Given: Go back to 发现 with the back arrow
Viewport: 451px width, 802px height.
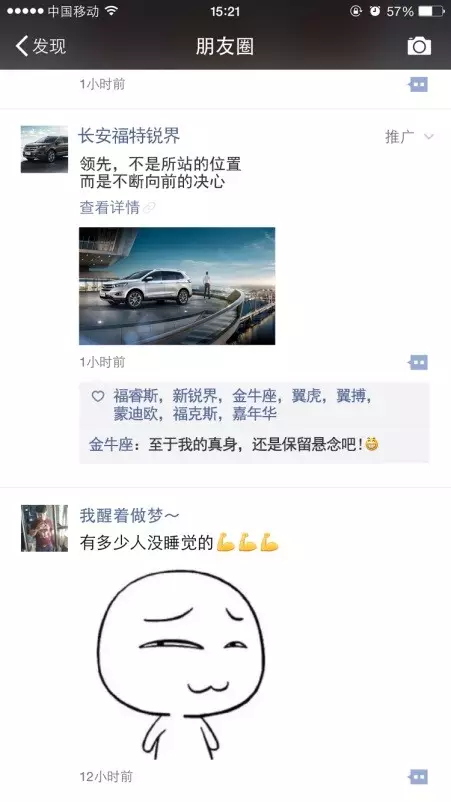Looking at the screenshot, I should tap(41, 46).
